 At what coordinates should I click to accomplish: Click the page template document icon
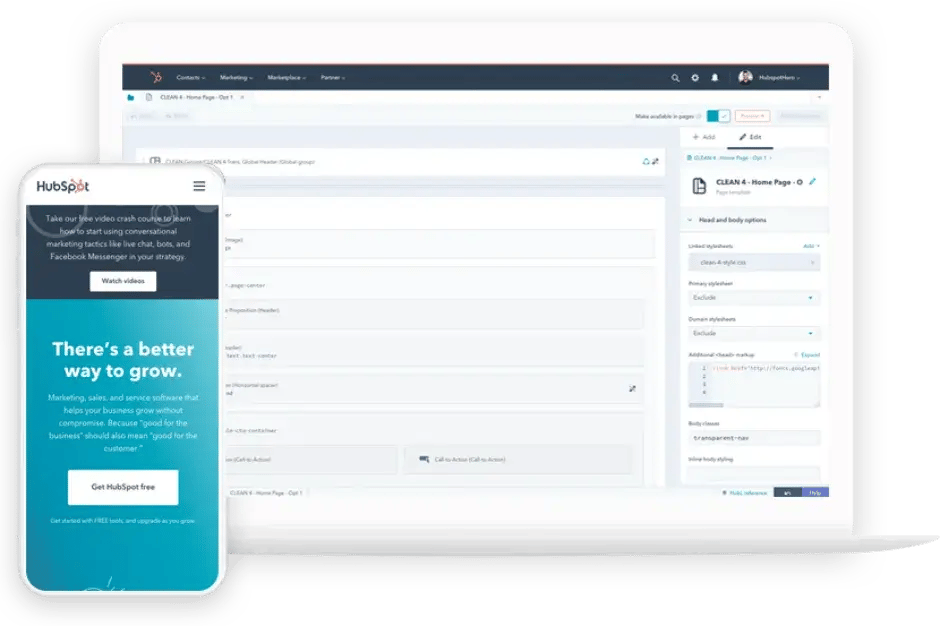click(698, 184)
